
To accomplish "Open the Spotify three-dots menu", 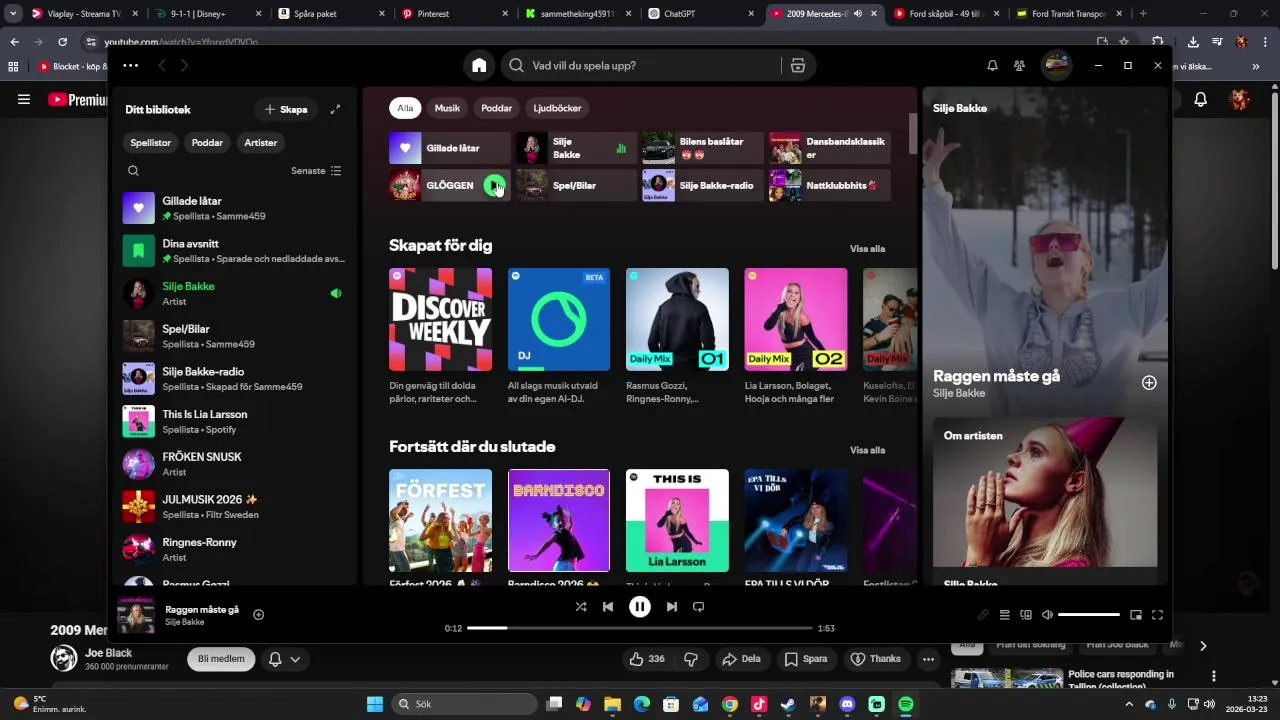I will pyautogui.click(x=130, y=65).
